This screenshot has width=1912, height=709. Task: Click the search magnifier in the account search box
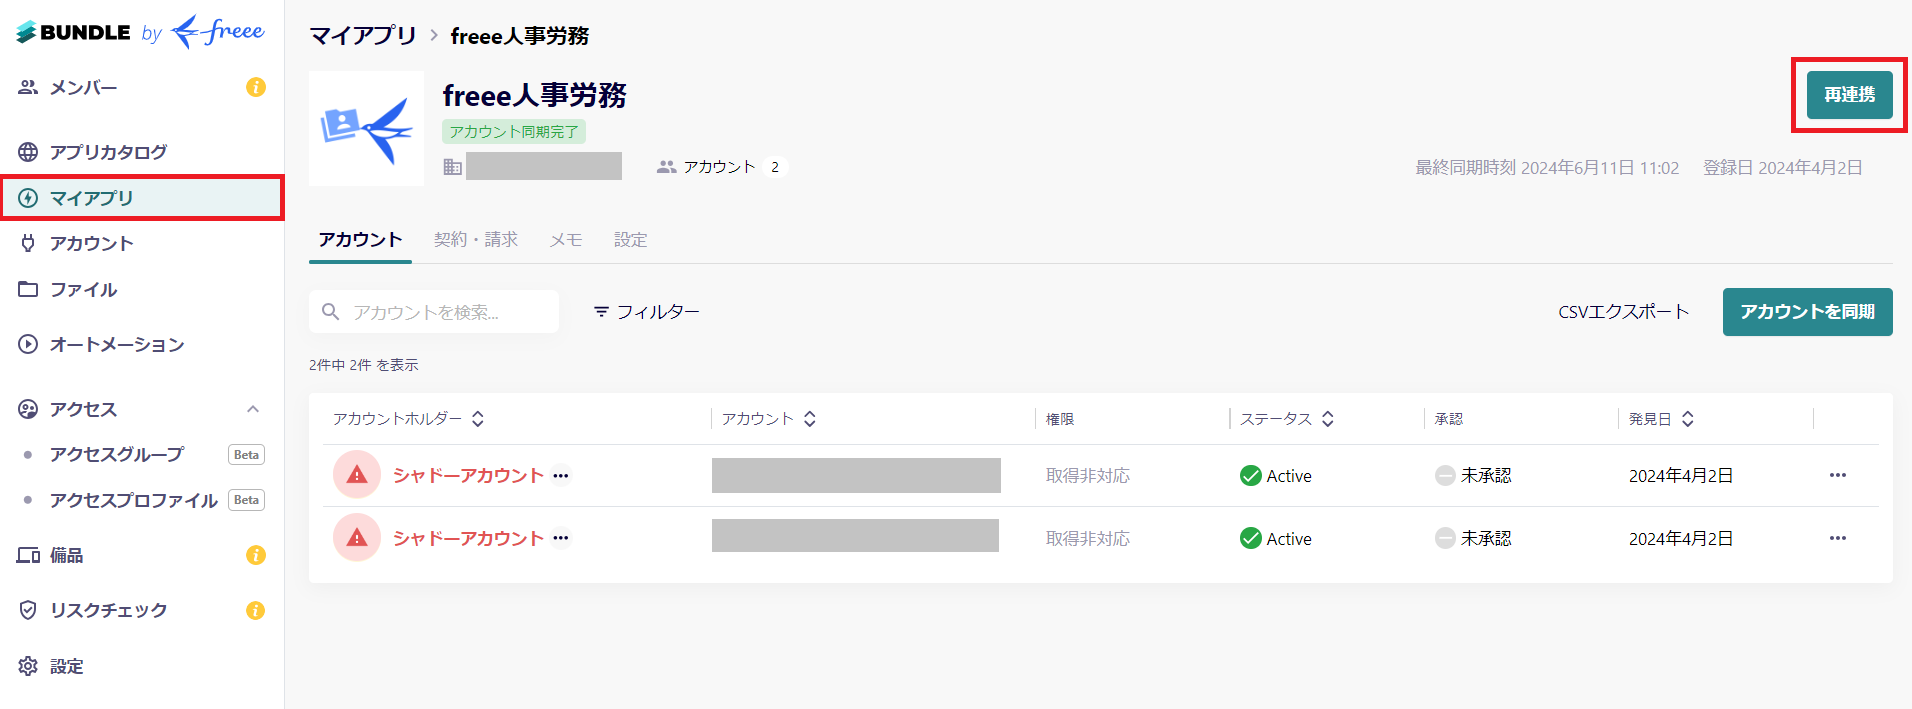(331, 311)
